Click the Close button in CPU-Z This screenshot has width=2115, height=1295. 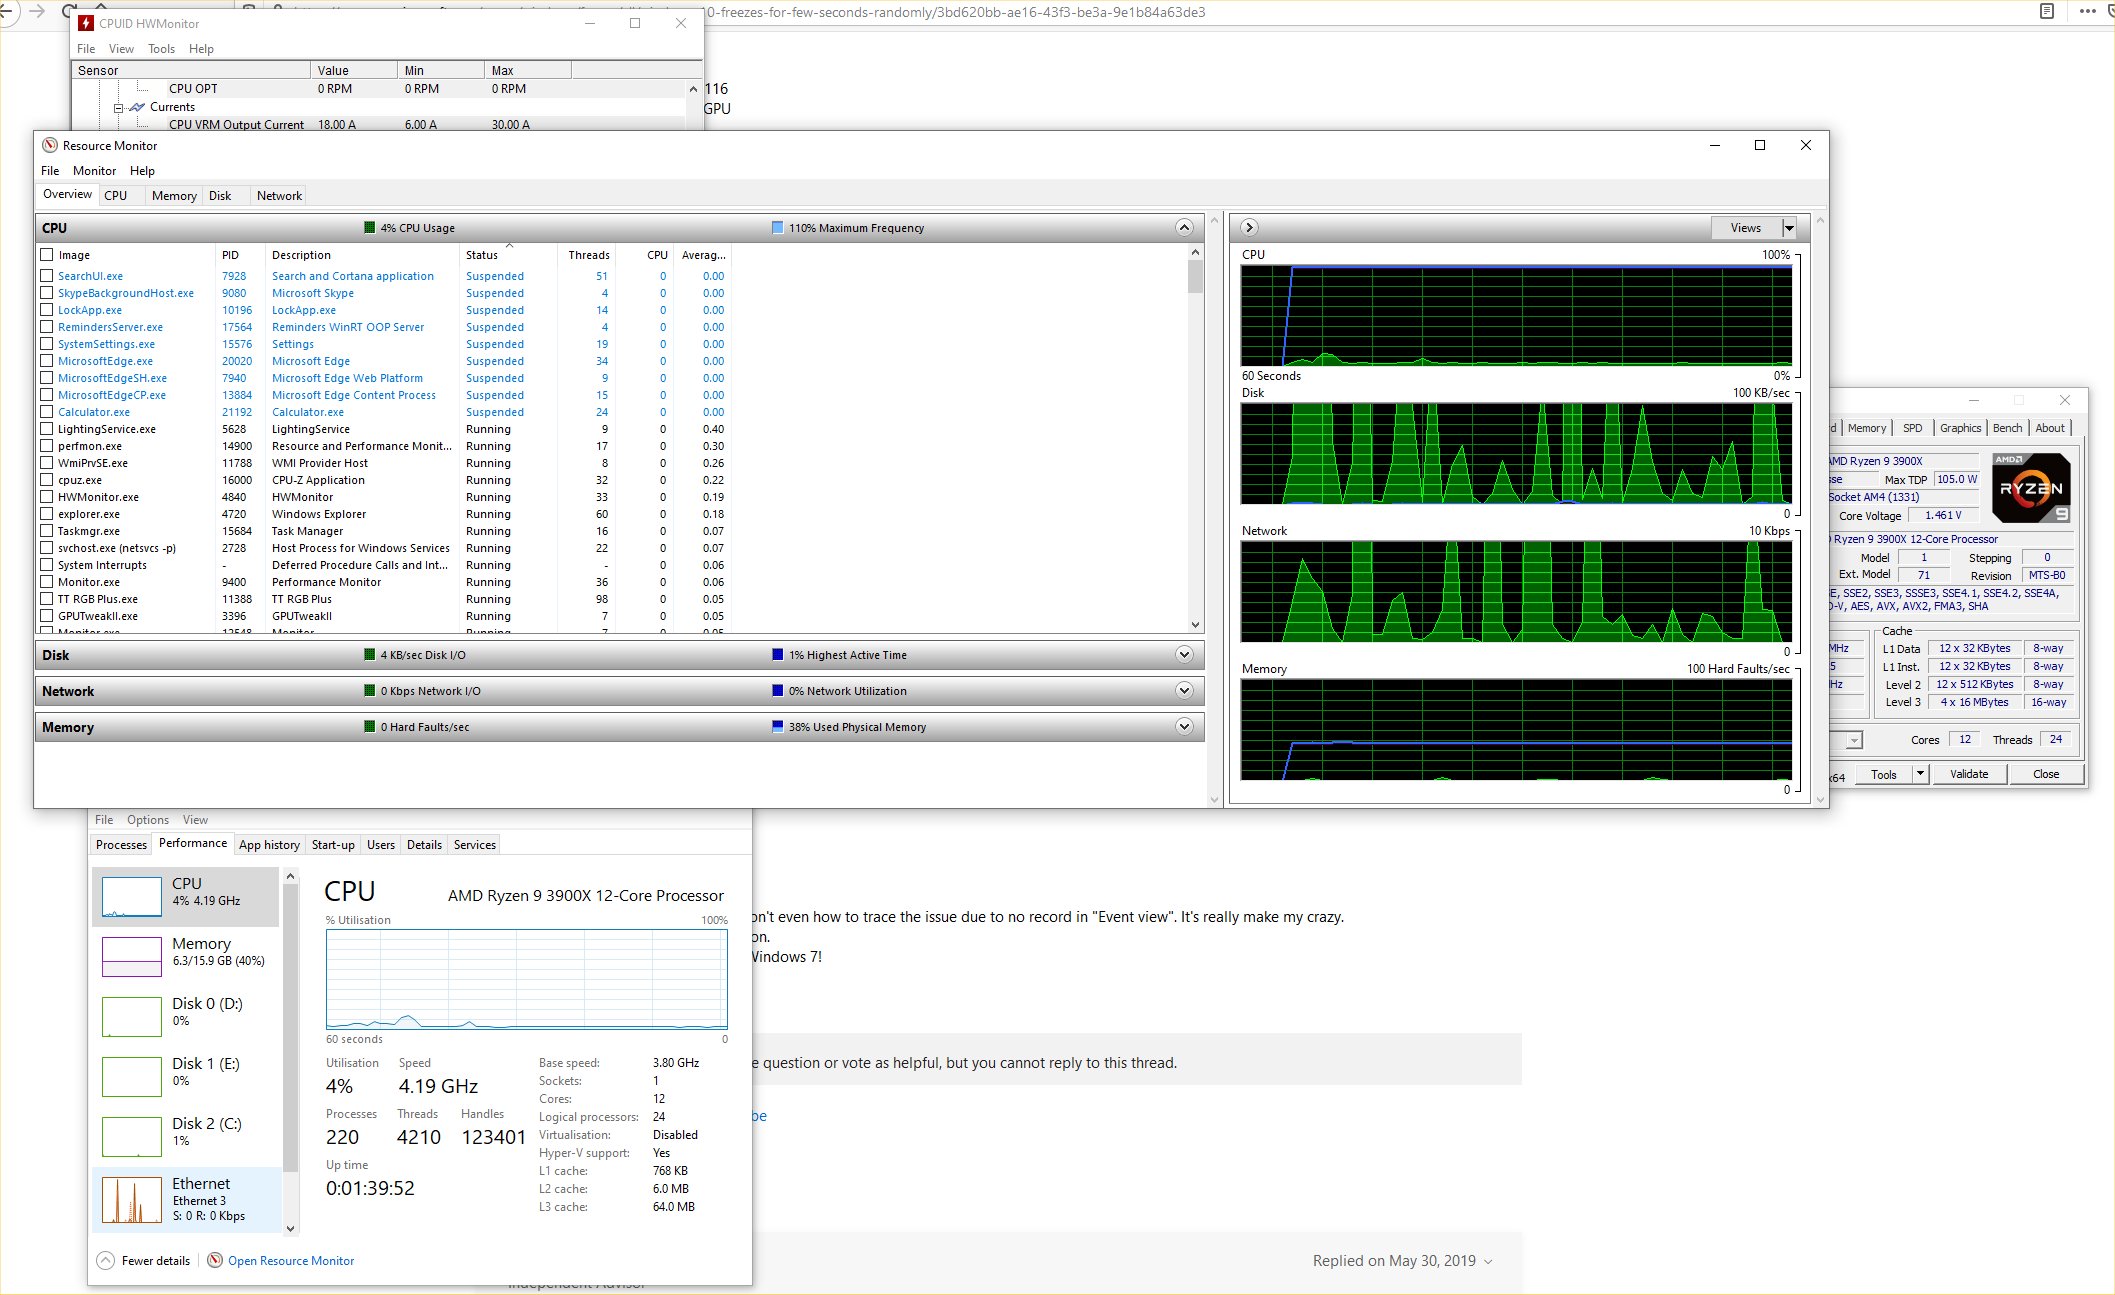tap(2046, 774)
